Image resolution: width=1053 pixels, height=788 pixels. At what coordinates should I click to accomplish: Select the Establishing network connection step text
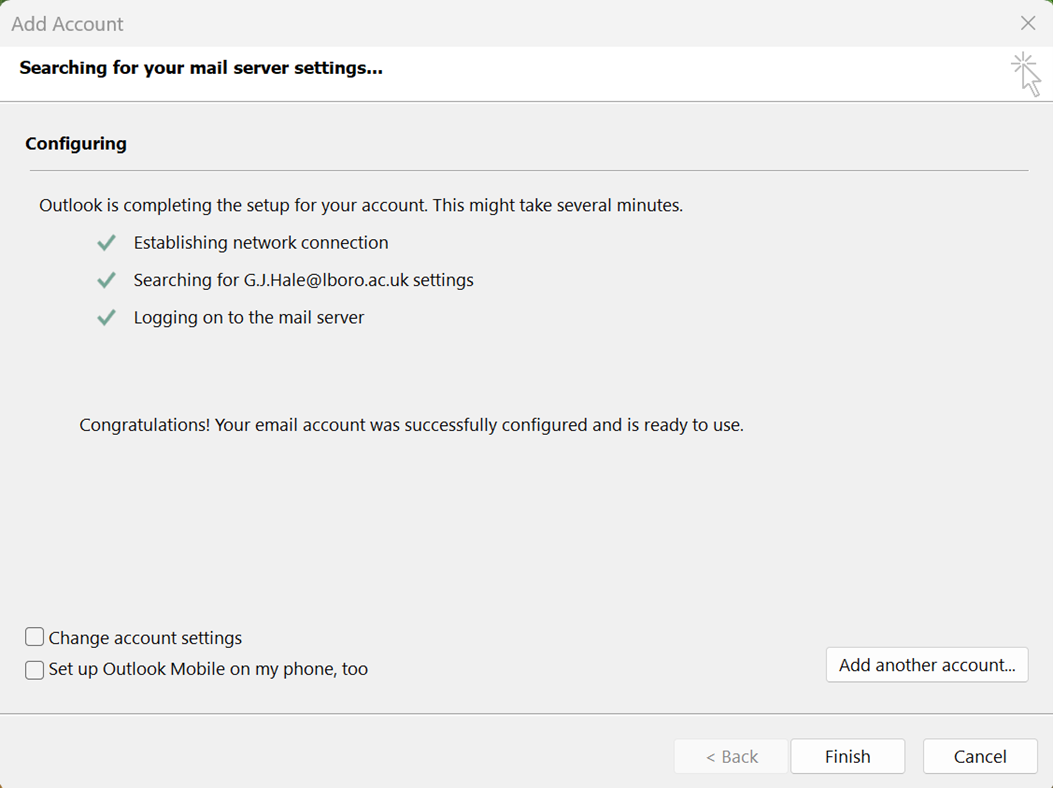point(260,243)
